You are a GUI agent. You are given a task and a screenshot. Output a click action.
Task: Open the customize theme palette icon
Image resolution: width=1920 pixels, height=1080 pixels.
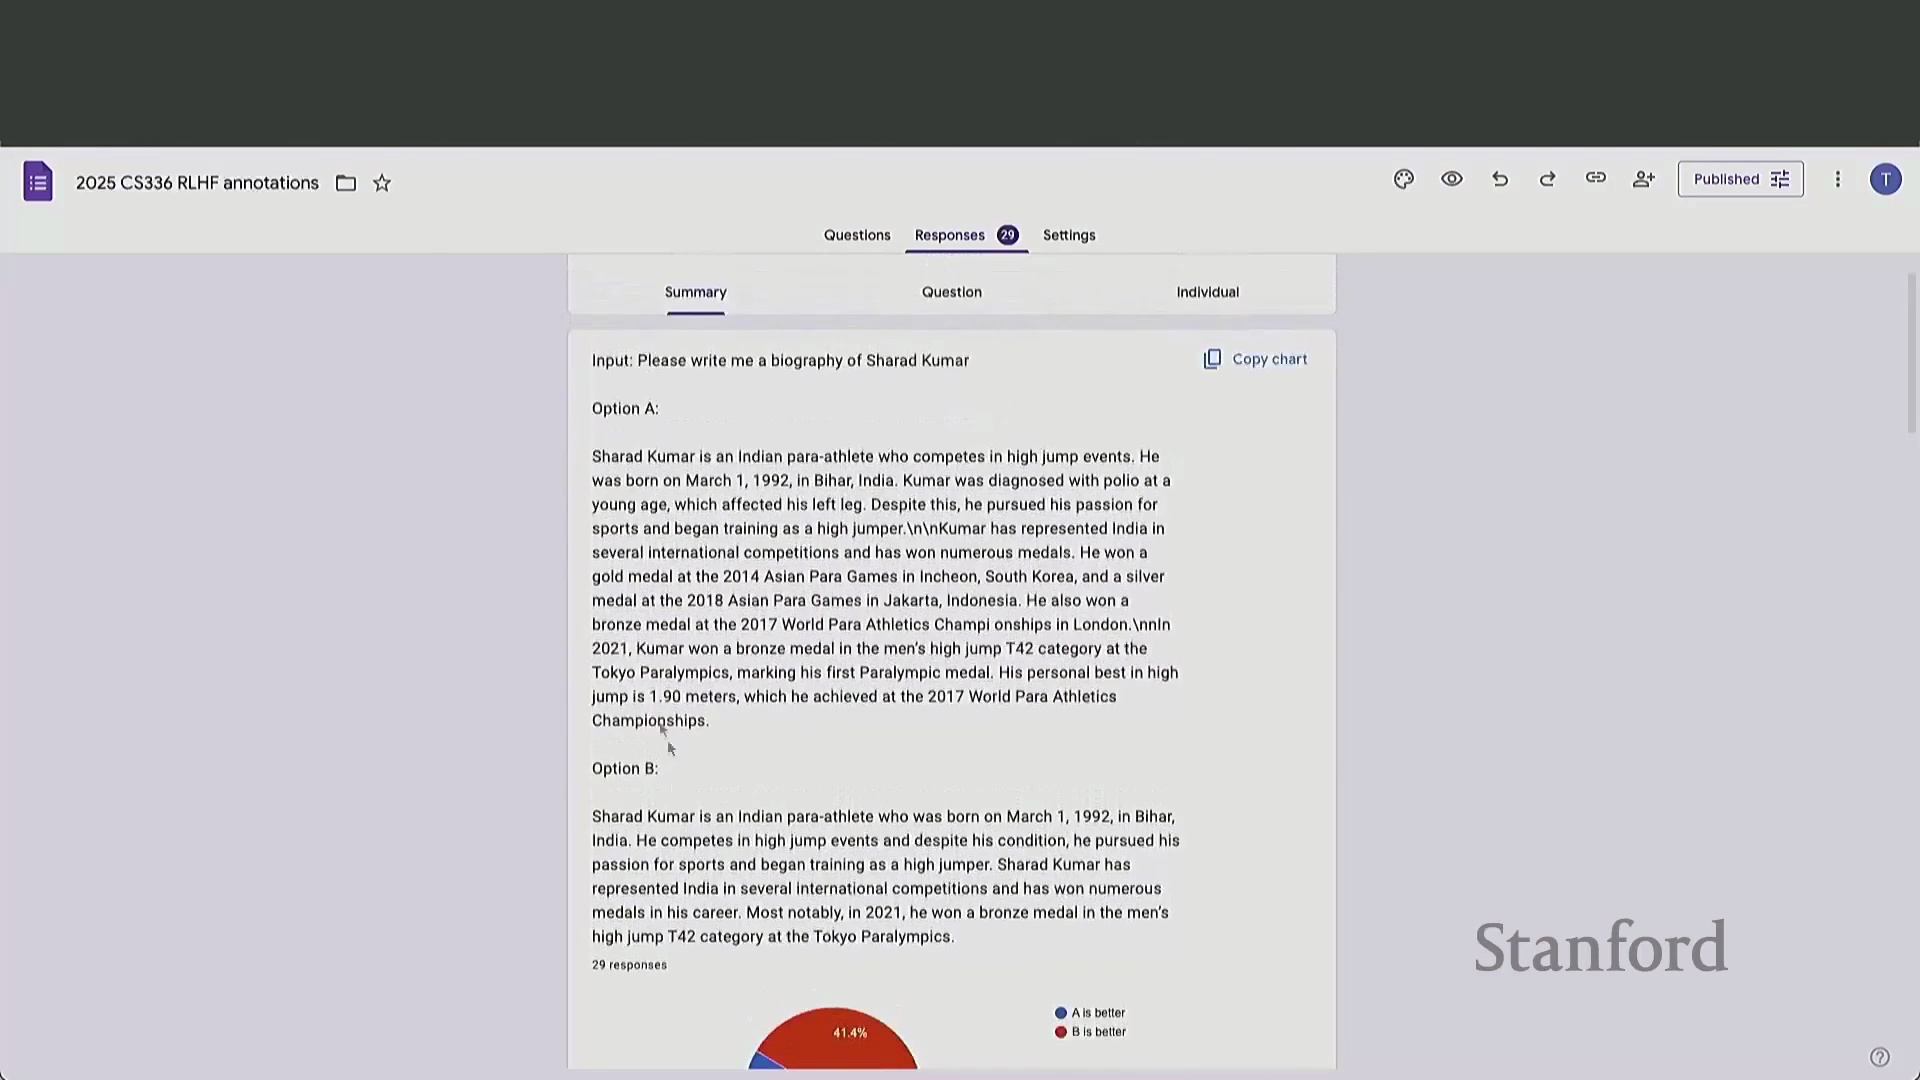[1404, 179]
